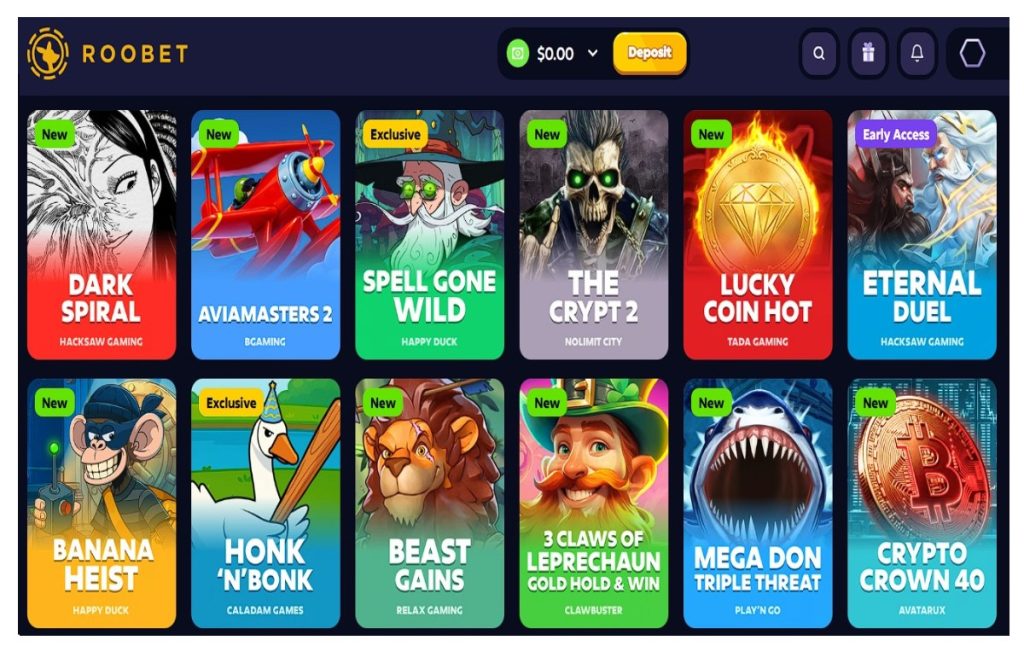Expand the $0.00 balance dropdown arrow
Image resolution: width=1024 pixels, height=652 pixels.
pos(592,53)
